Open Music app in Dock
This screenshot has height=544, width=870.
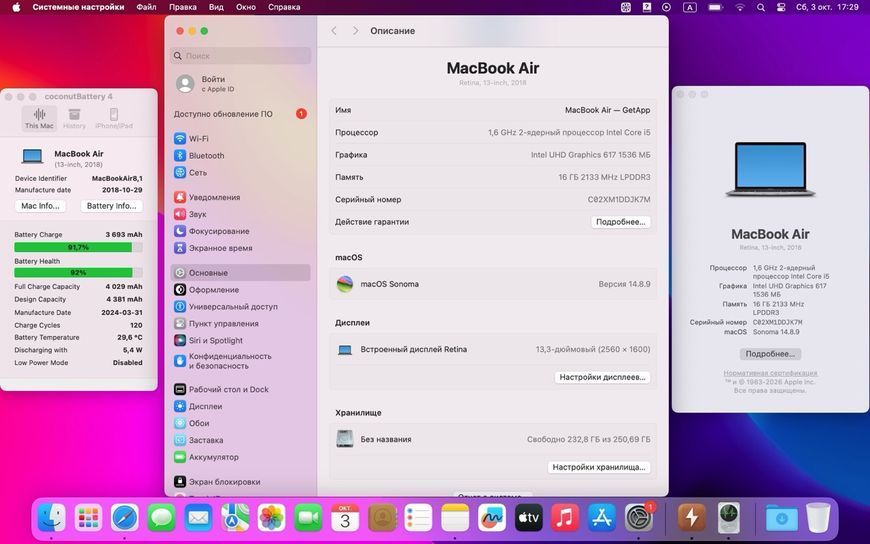(565, 518)
